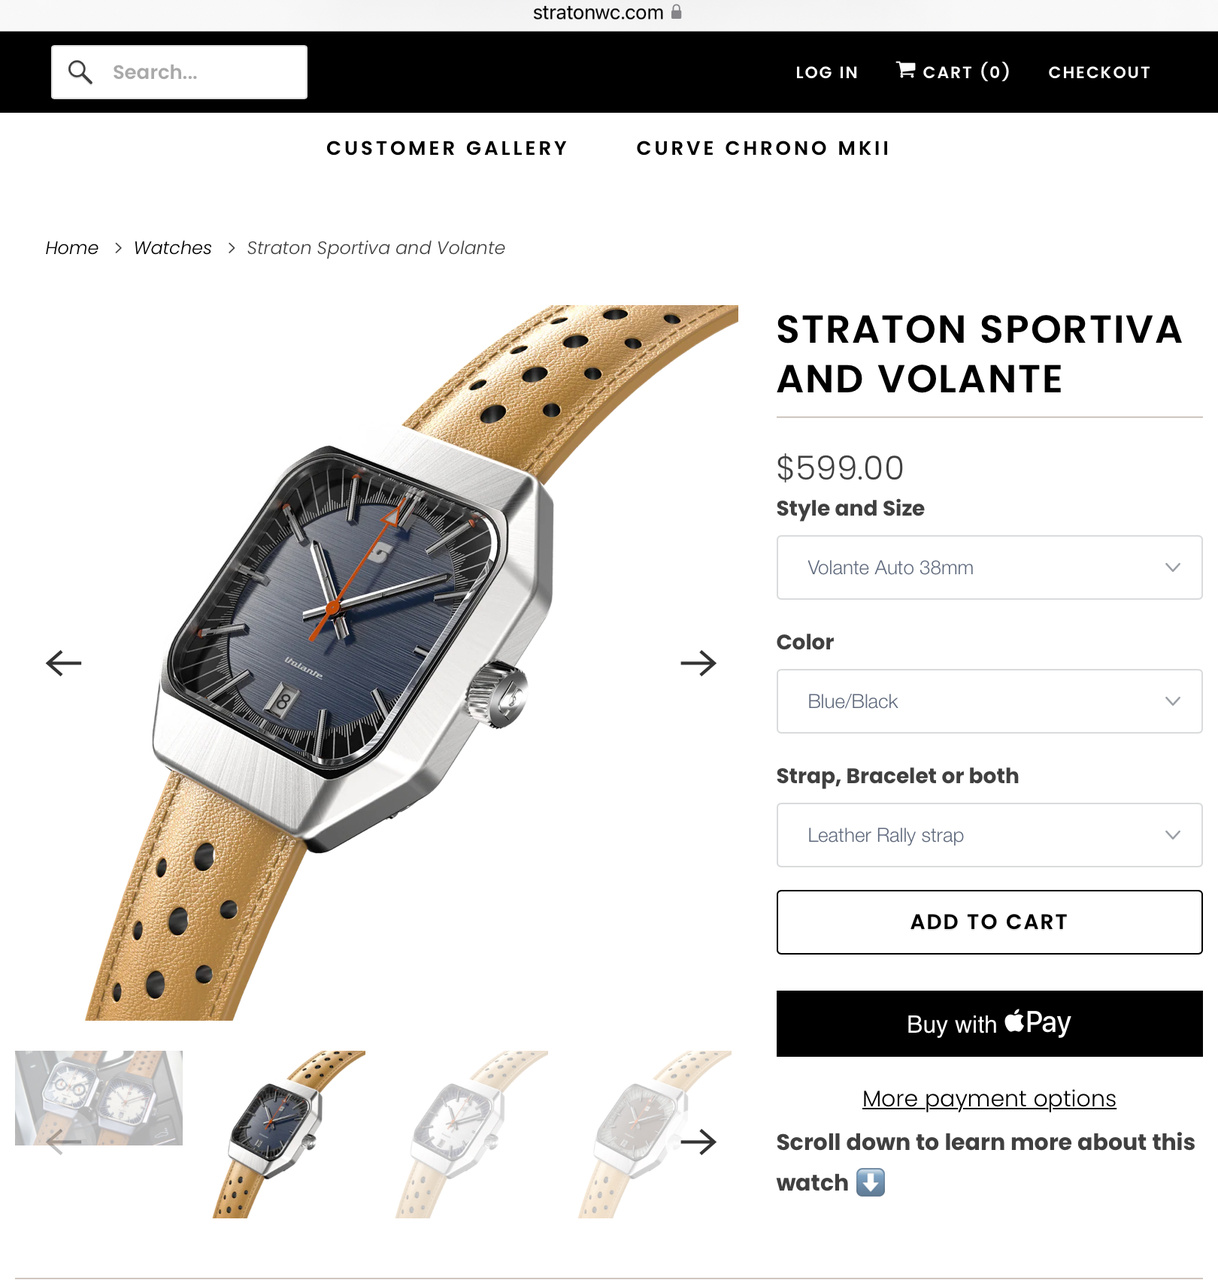This screenshot has height=1280, width=1218.
Task: Open Style and Size dropdown
Action: click(989, 567)
